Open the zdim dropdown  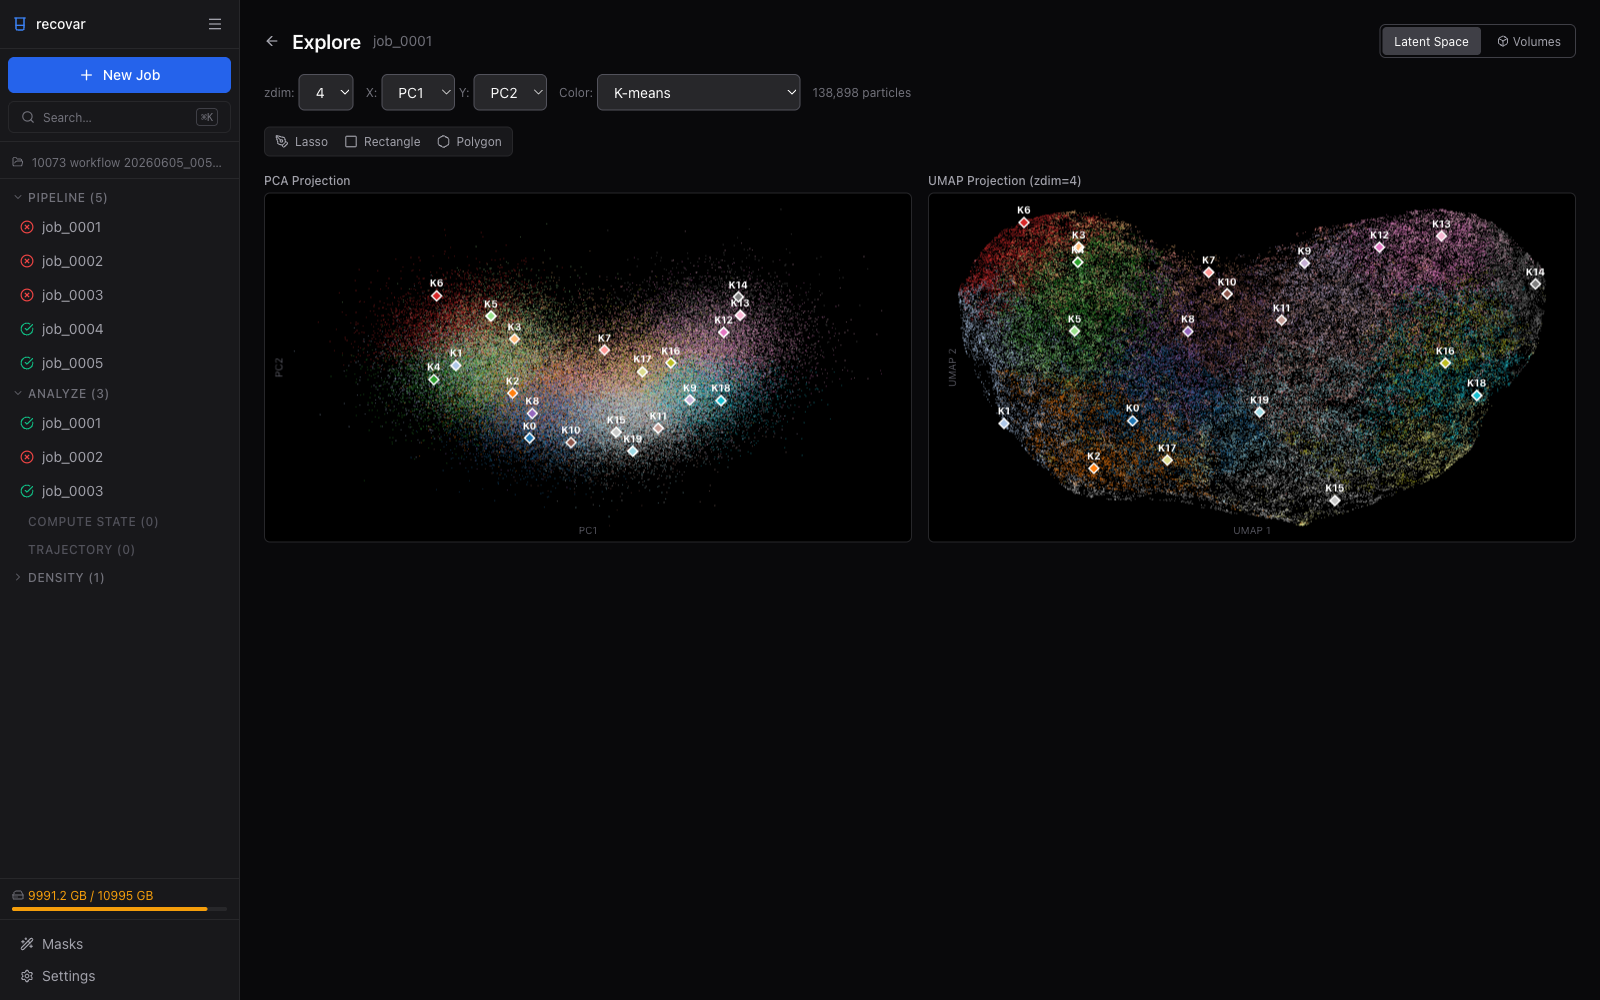pos(326,92)
